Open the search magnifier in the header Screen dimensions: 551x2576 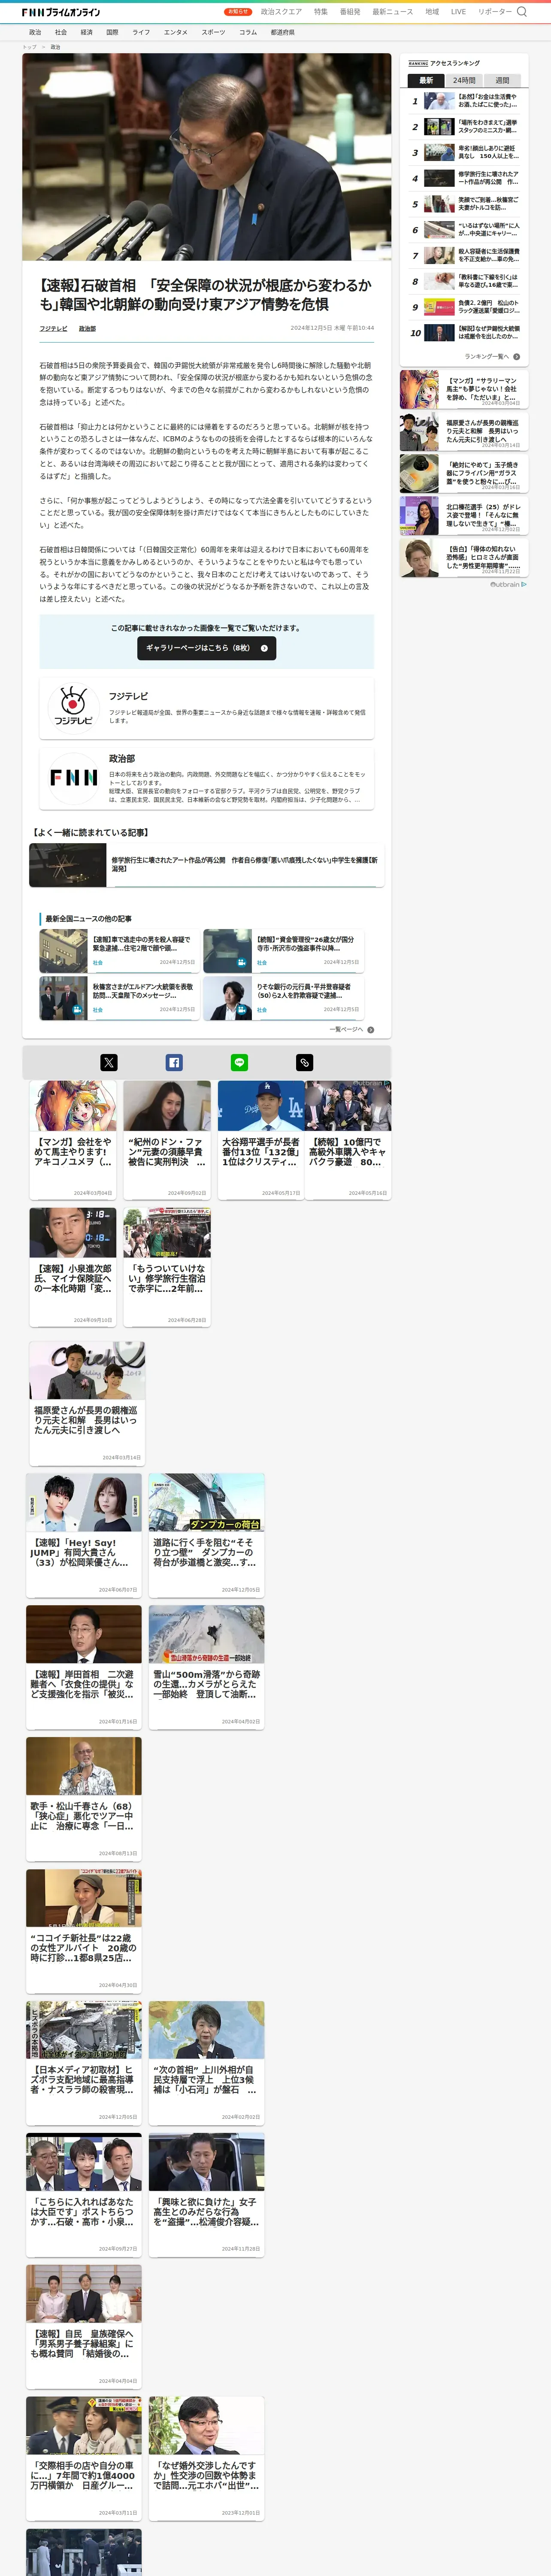click(521, 12)
